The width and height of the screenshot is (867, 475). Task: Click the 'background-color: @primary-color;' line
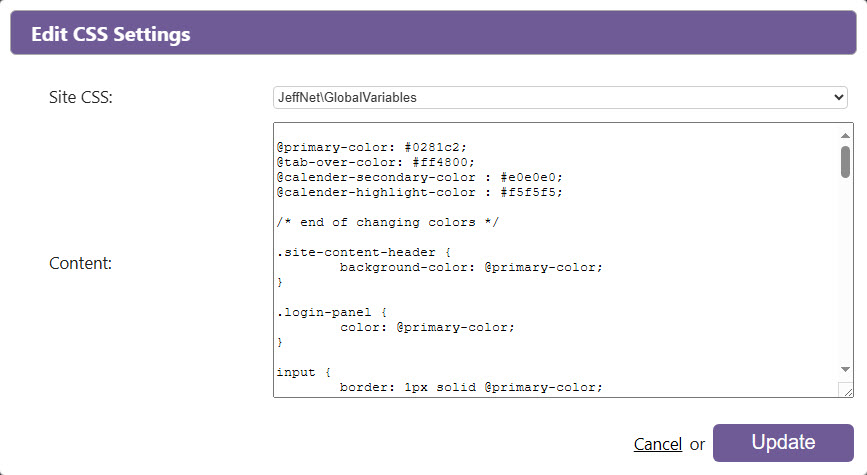pyautogui.click(x=471, y=268)
